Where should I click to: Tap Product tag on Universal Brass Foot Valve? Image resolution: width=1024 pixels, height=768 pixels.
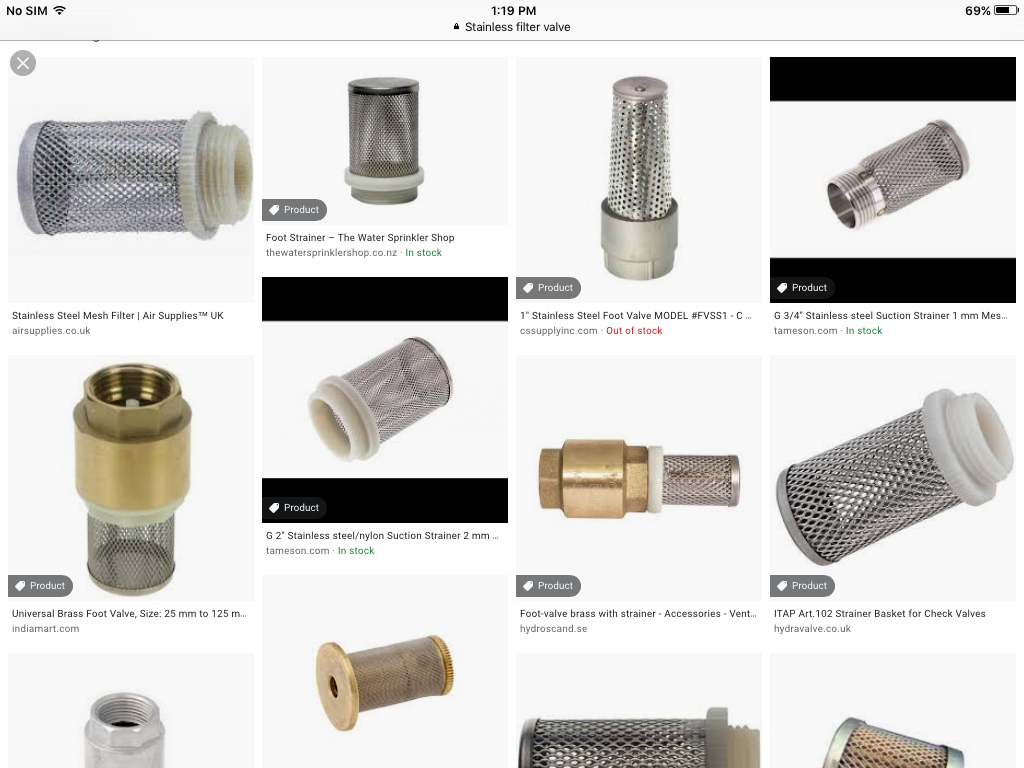[40, 586]
